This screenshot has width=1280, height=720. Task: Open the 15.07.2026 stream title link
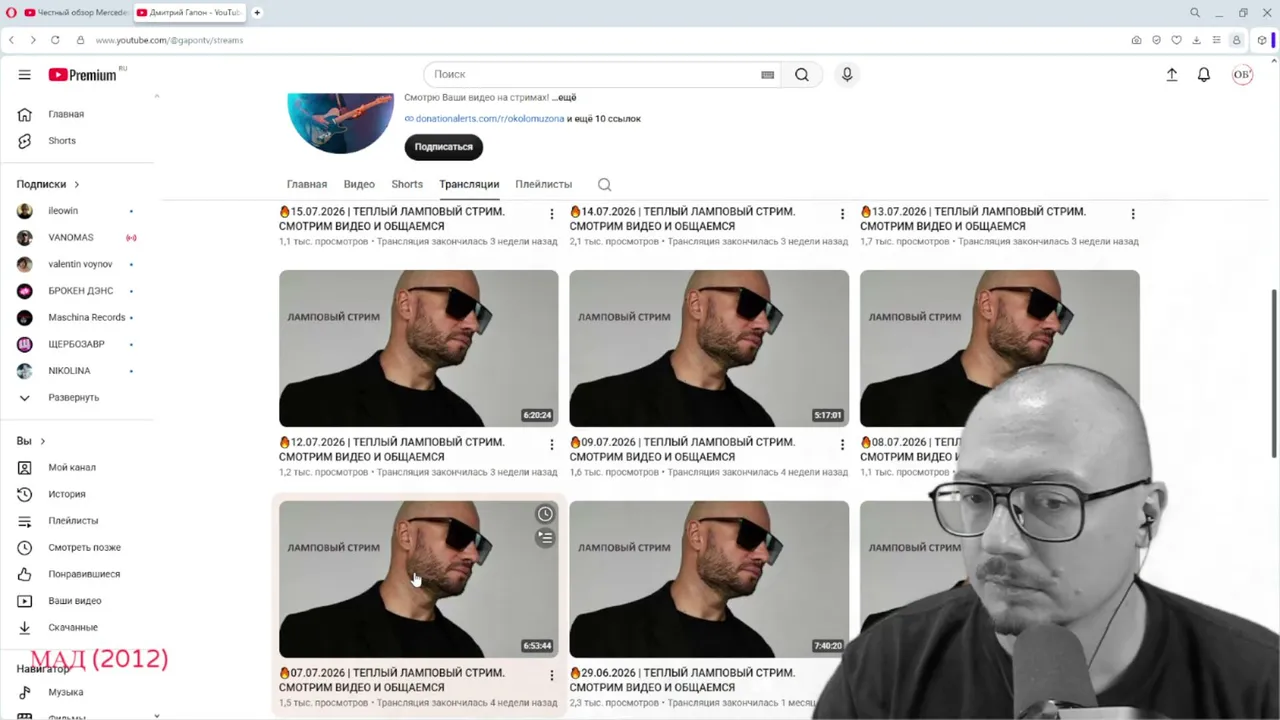pyautogui.click(x=392, y=219)
